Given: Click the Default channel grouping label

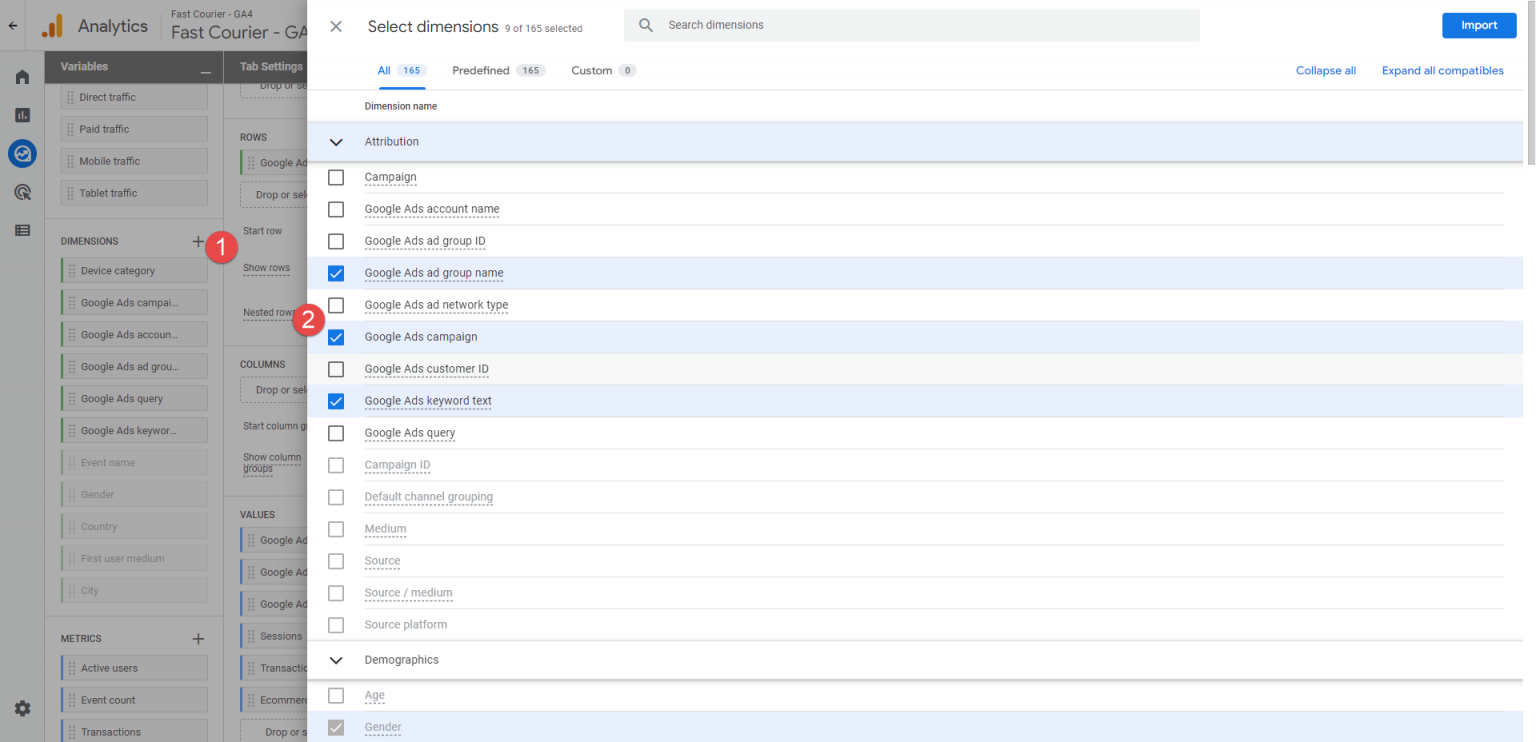Looking at the screenshot, I should click(x=428, y=497).
